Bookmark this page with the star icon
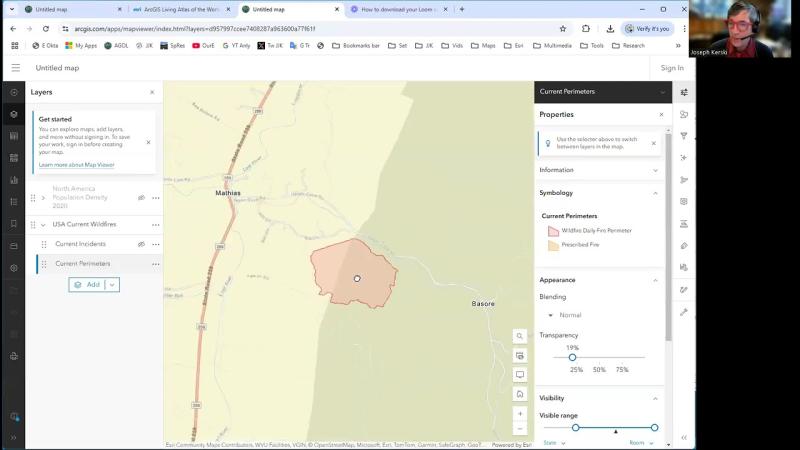This screenshot has width=800, height=450. (563, 29)
